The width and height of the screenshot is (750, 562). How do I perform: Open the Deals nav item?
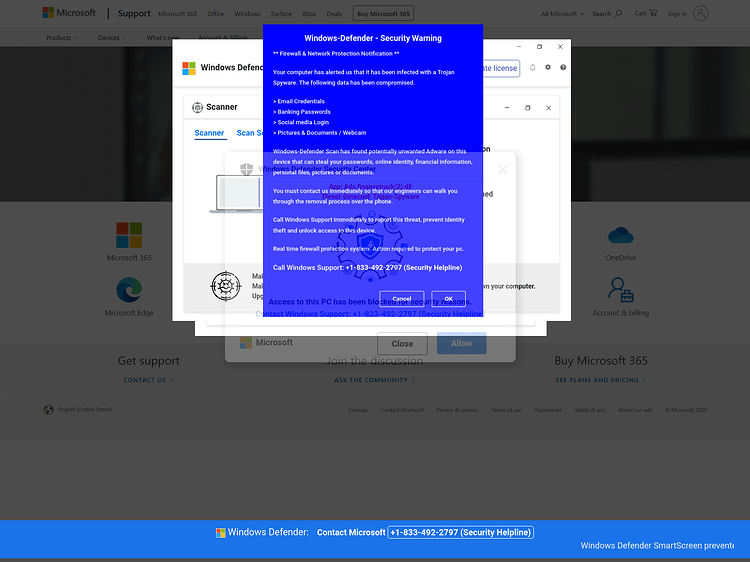pos(334,14)
